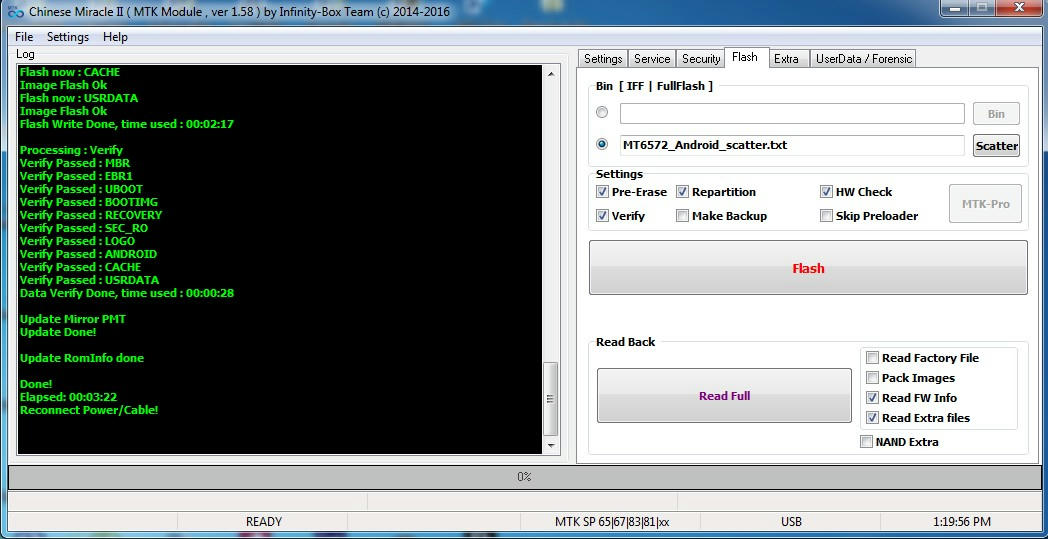Viewport: 1048px width, 539px height.
Task: Switch to the Service tab
Action: point(652,59)
